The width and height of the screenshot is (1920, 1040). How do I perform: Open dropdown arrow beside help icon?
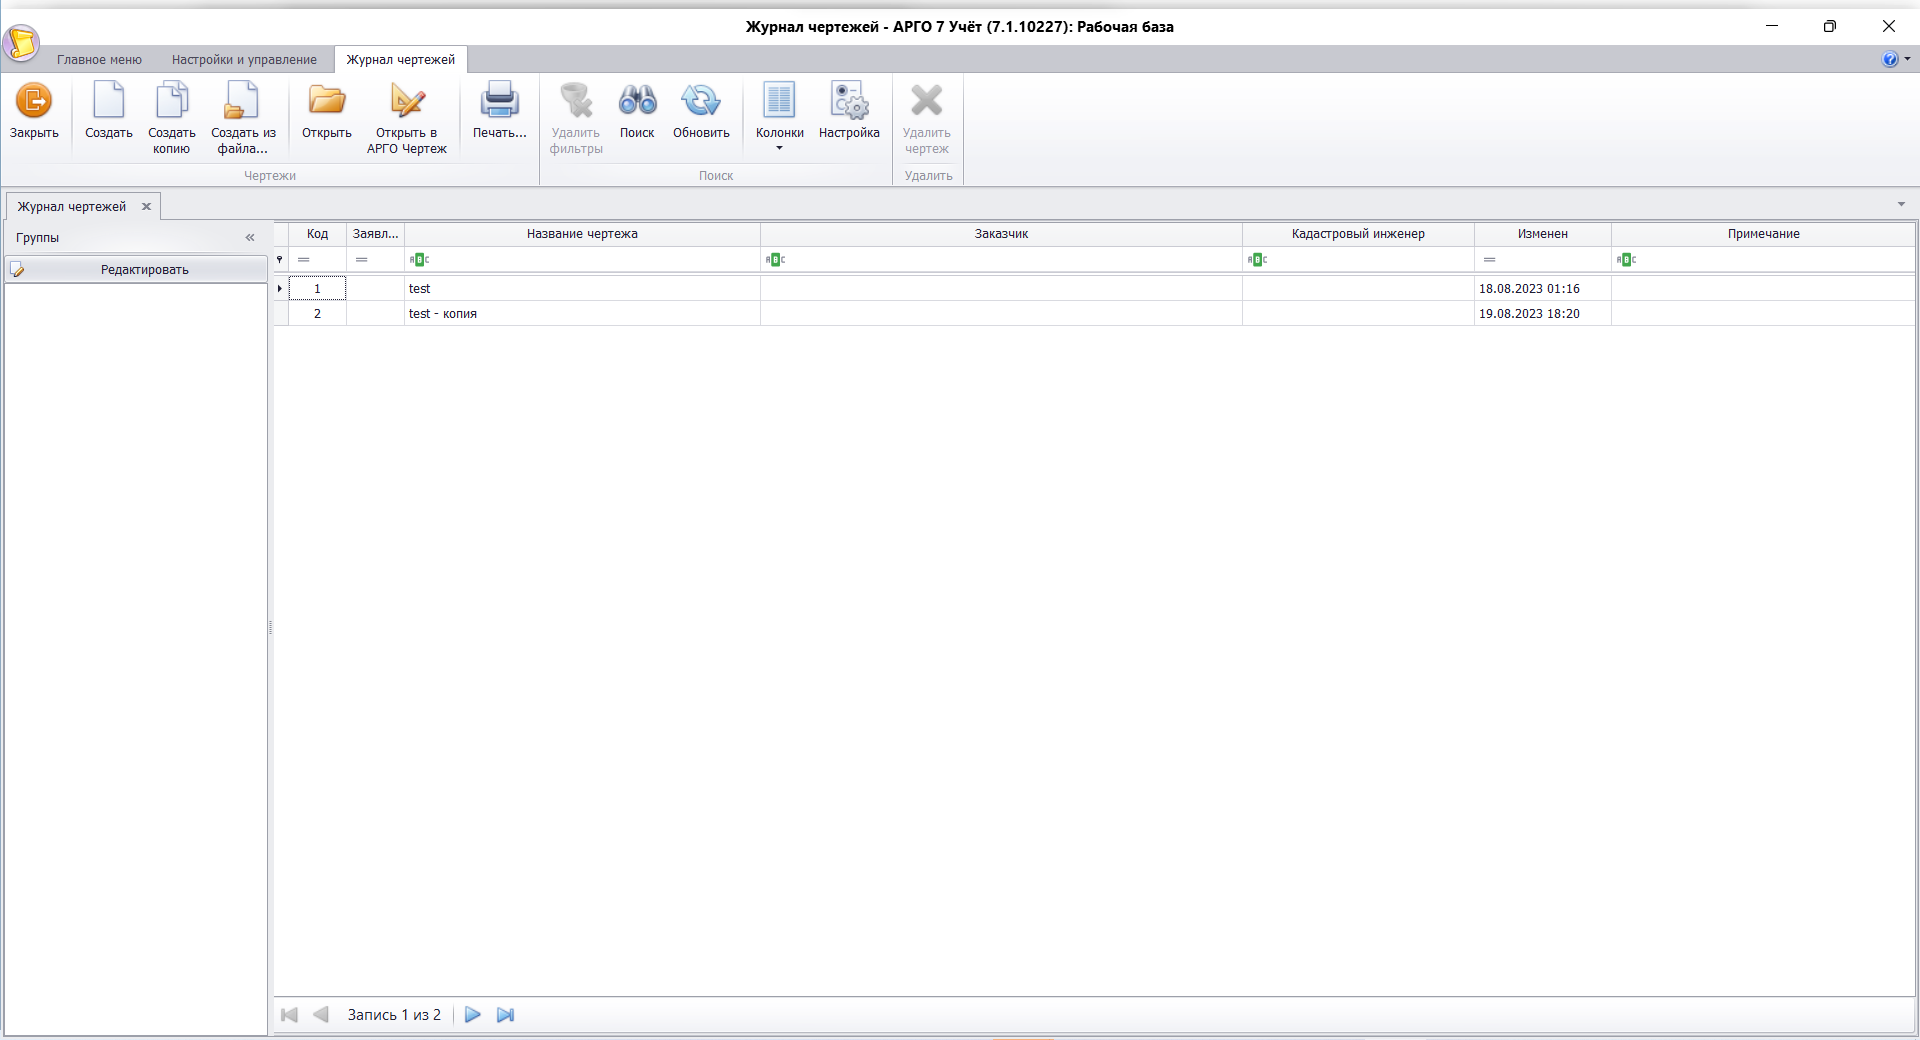pyautogui.click(x=1907, y=59)
